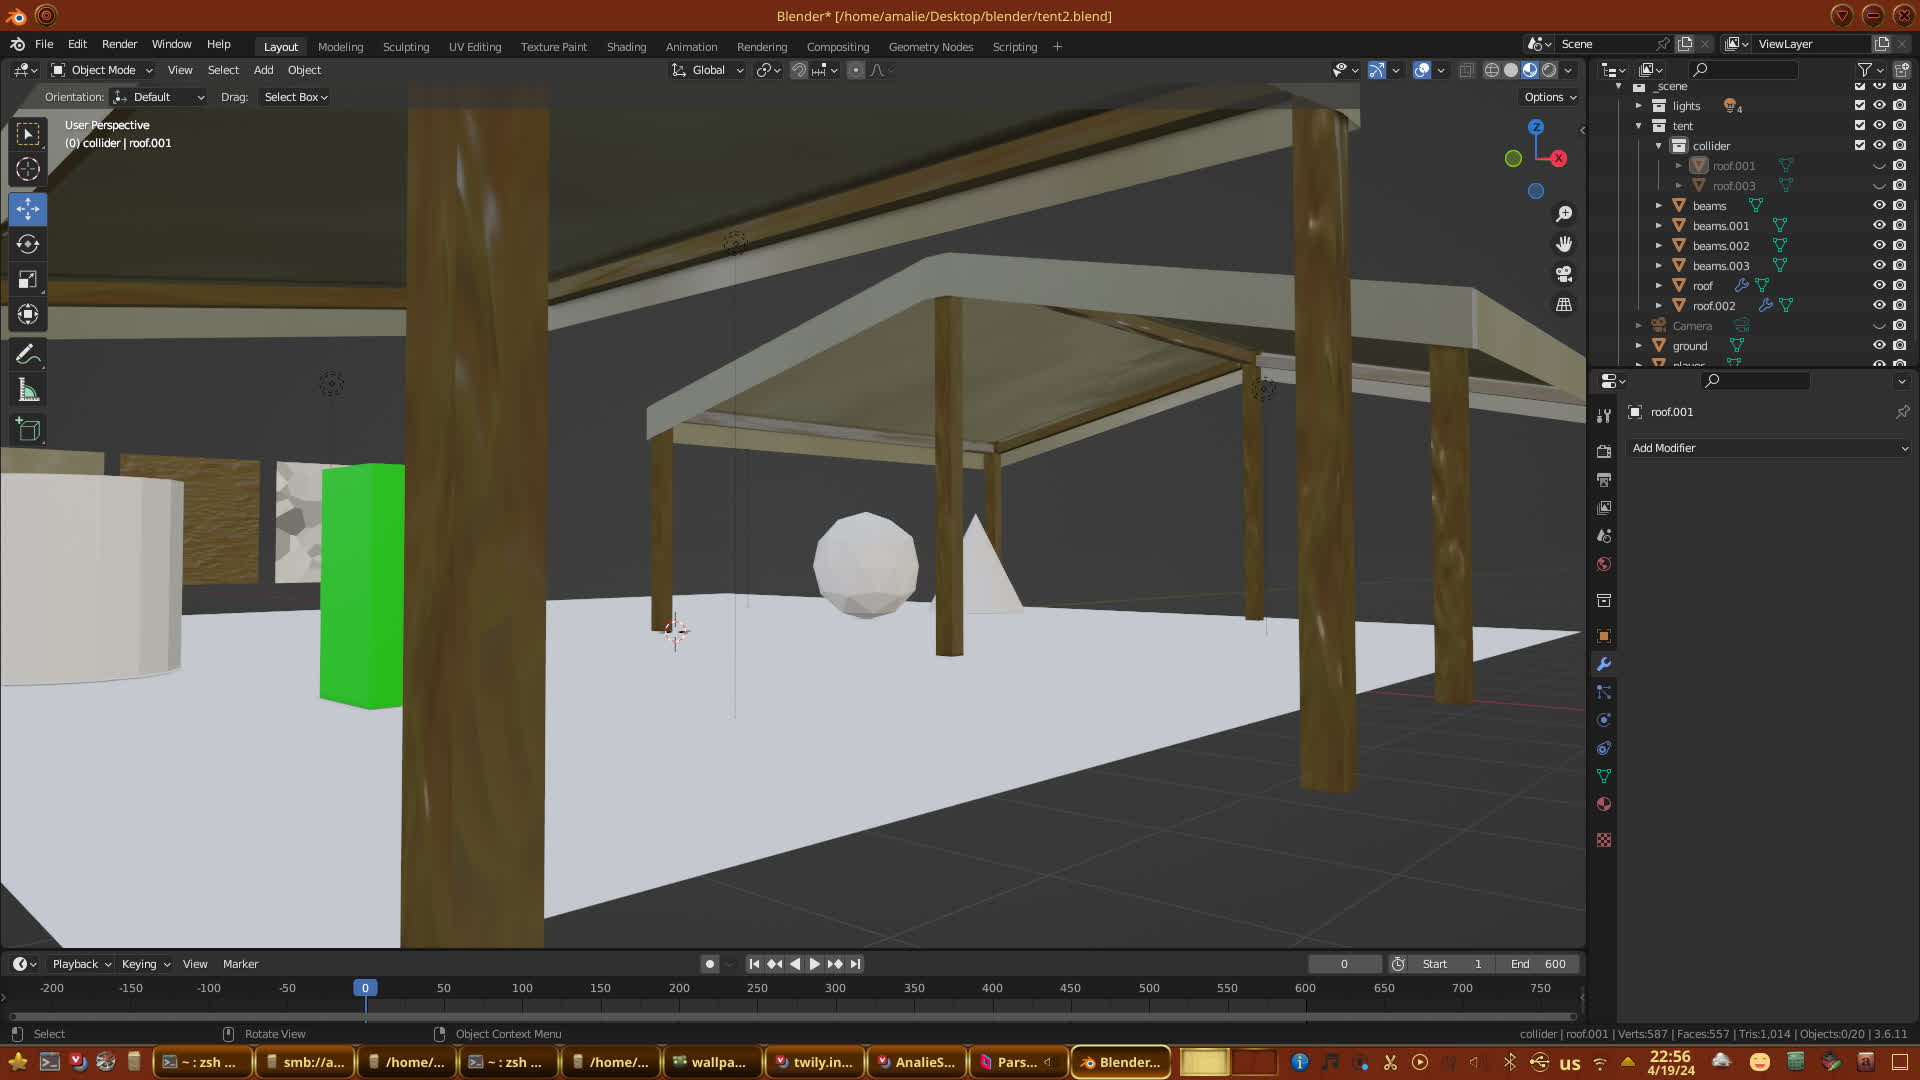Select the Measure tool
The height and width of the screenshot is (1080, 1920).
(x=28, y=391)
